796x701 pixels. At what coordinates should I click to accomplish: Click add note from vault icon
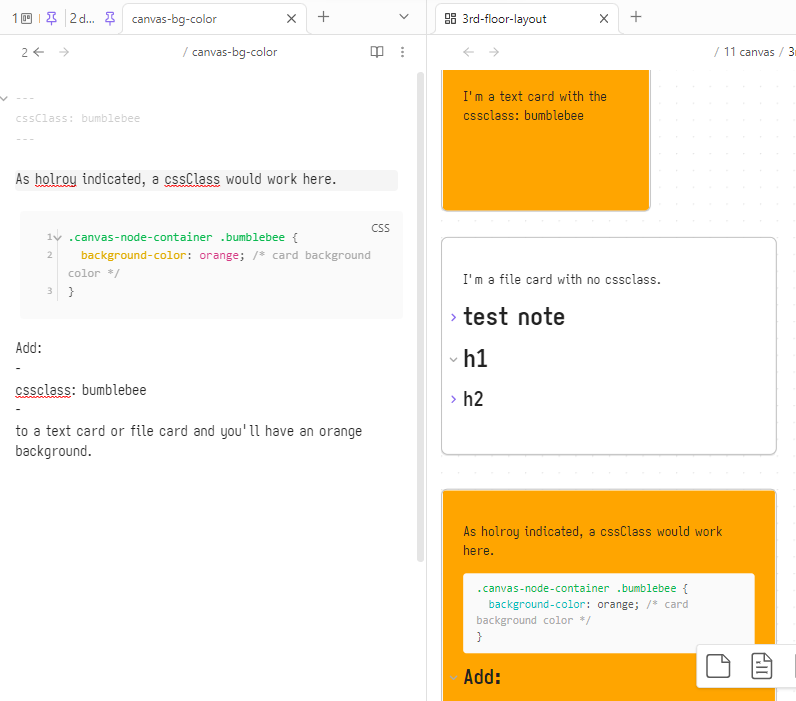click(x=762, y=666)
